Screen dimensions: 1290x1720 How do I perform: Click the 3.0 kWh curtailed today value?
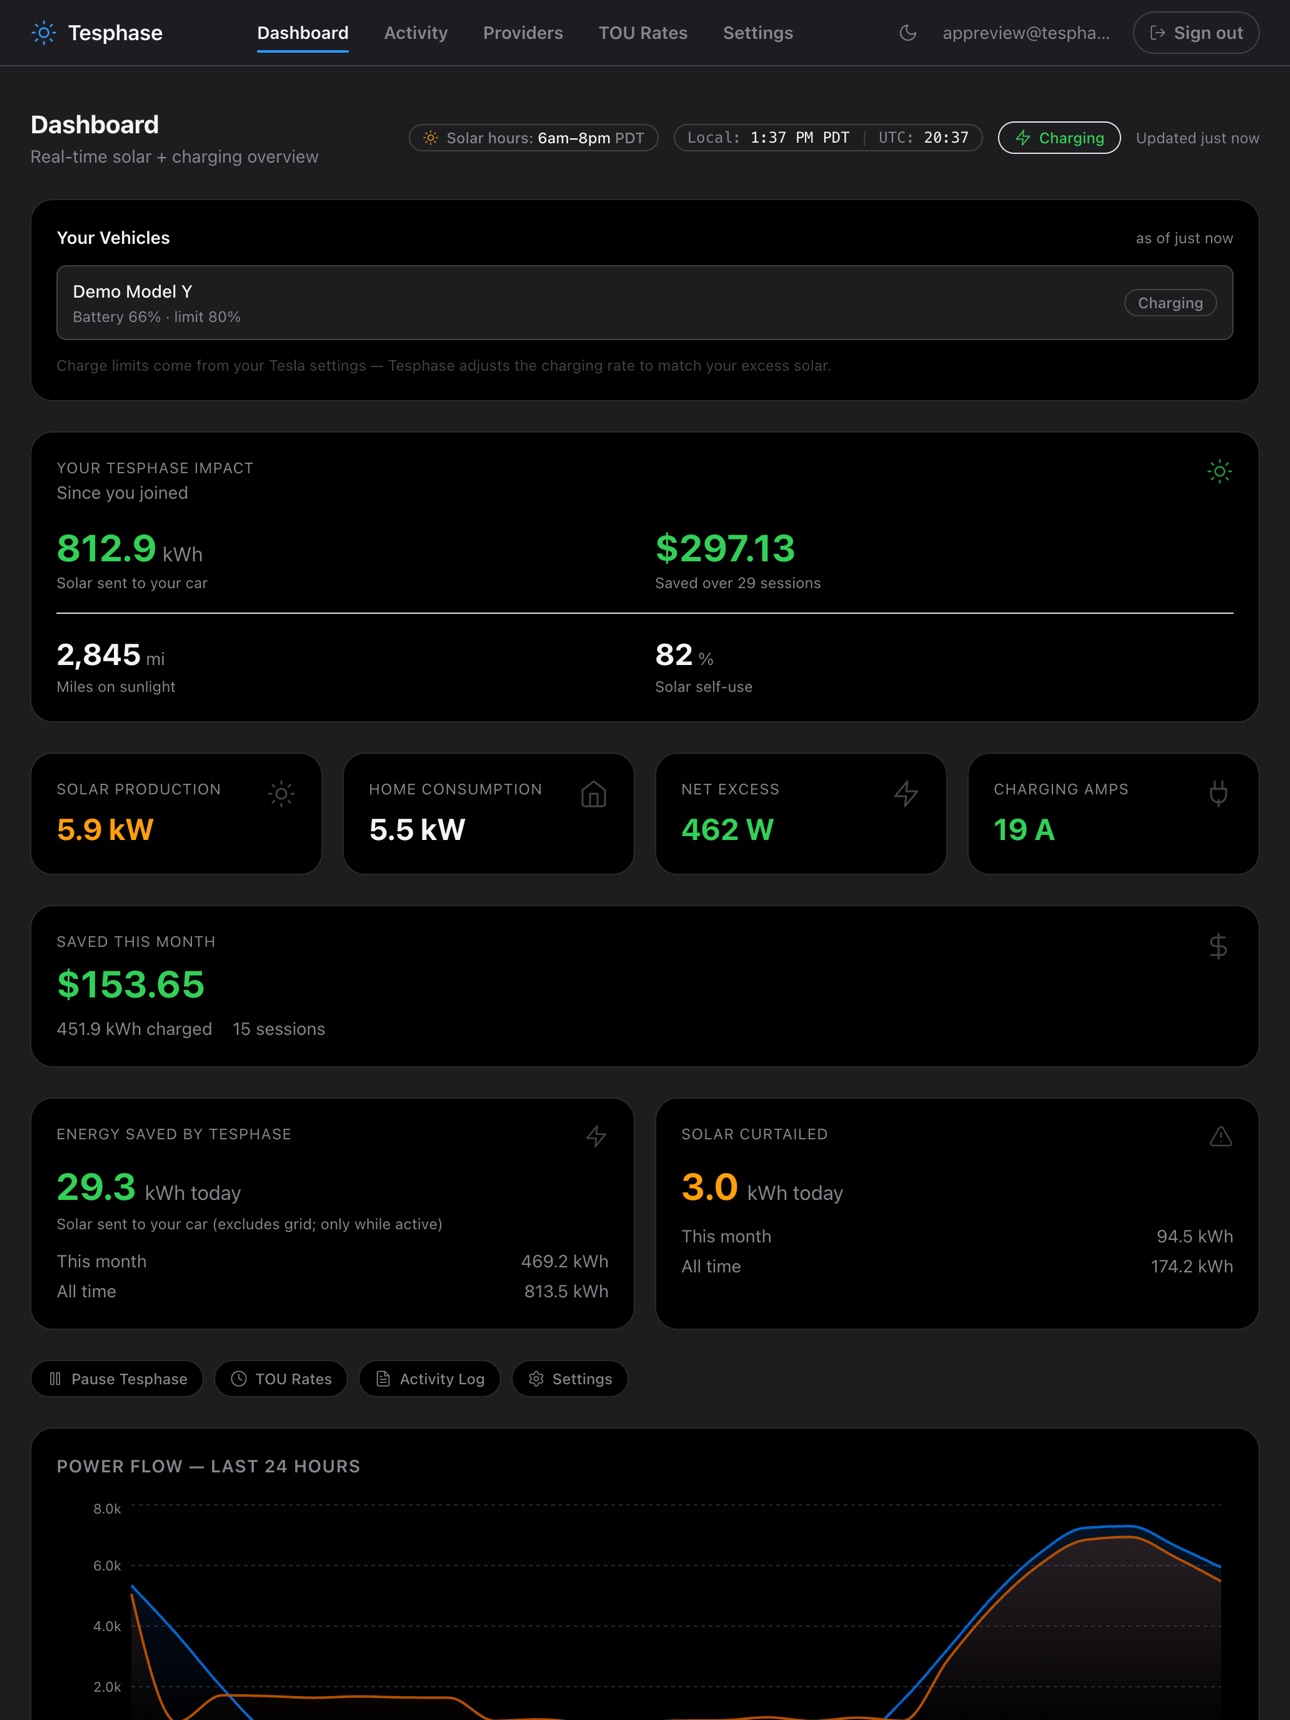(762, 1188)
